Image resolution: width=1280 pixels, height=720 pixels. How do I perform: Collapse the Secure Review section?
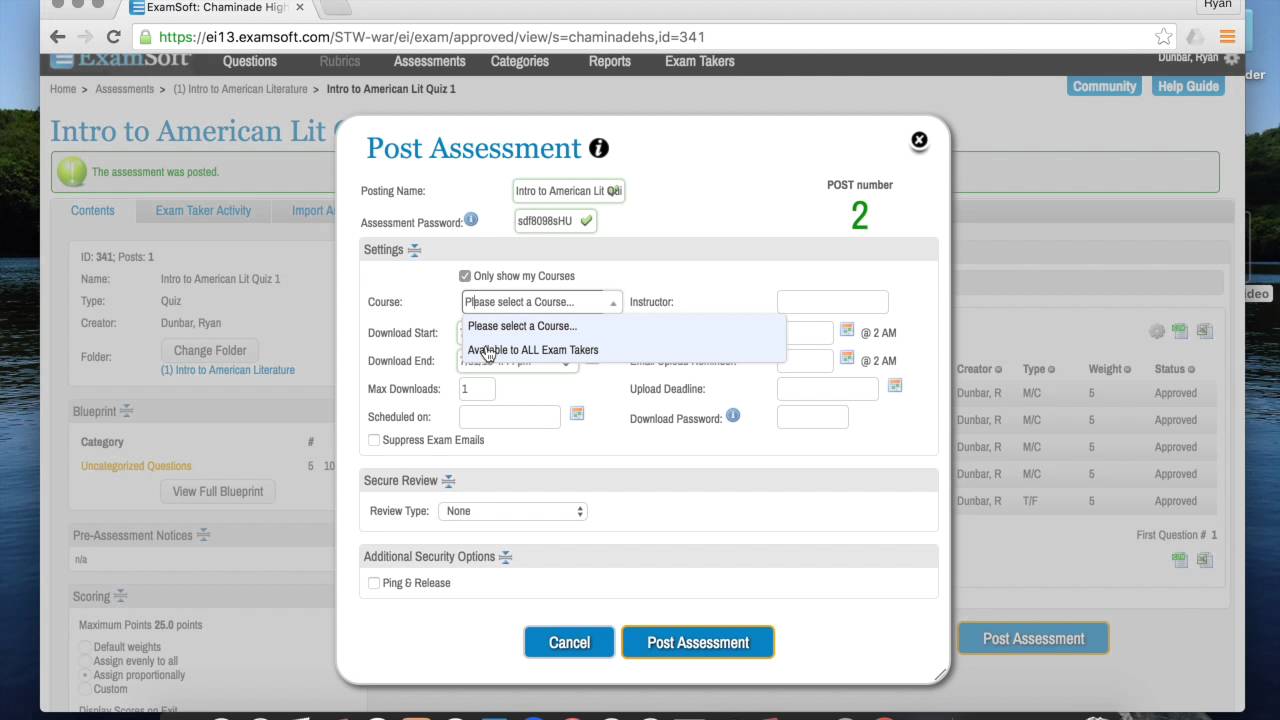click(448, 481)
